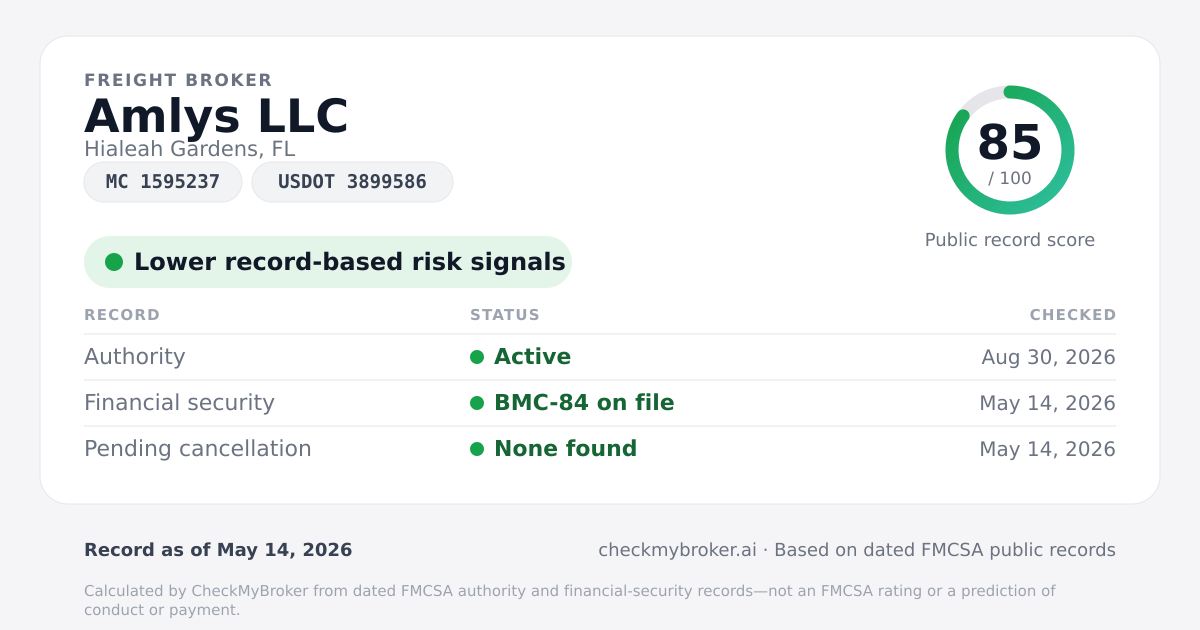This screenshot has height=630, width=1200.
Task: Click the Amlys LLC company name
Action: [216, 116]
